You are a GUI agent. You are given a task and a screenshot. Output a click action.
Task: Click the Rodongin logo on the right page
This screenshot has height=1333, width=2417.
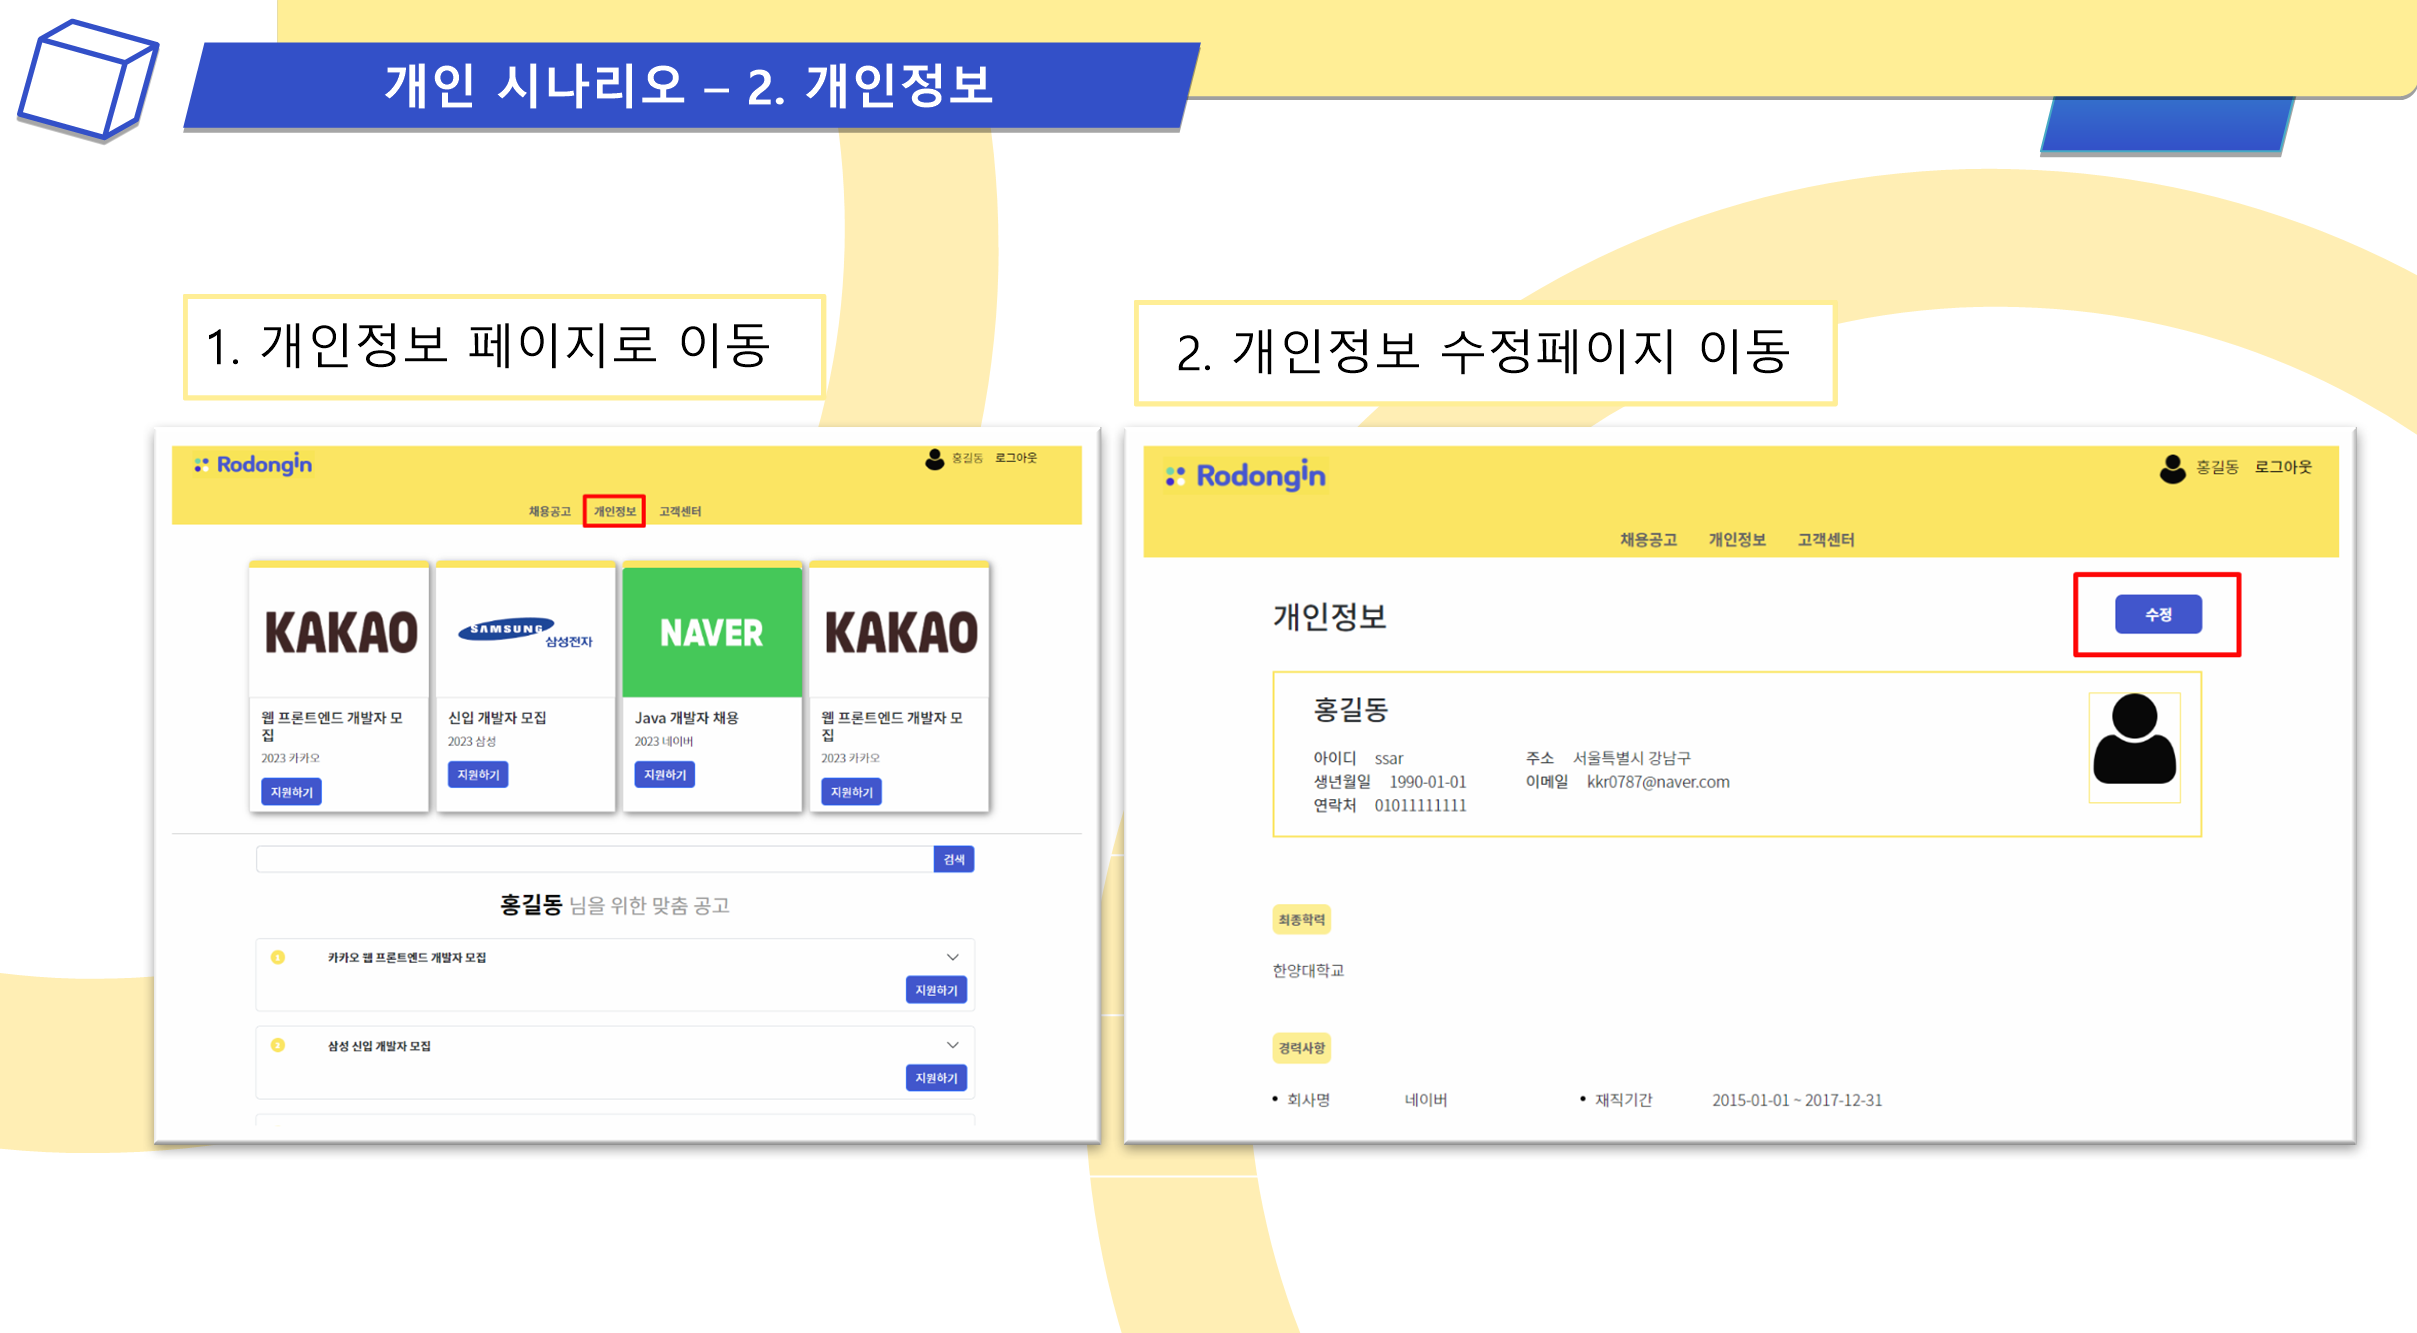(x=1246, y=477)
